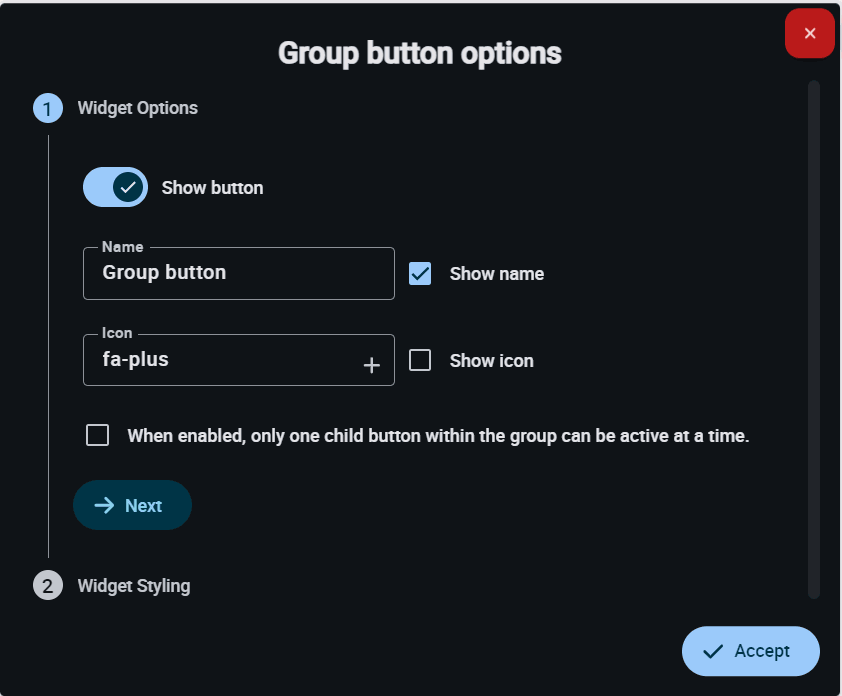
Task: Click the step 1 number circle
Action: point(48,108)
